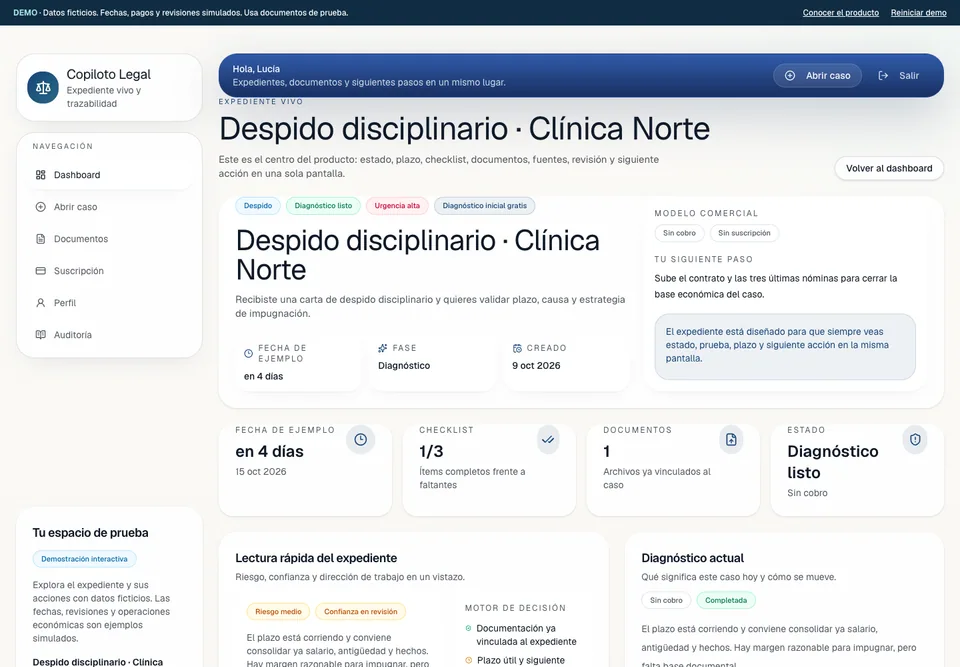Click the calendar icon next to the CREADO label

point(517,348)
